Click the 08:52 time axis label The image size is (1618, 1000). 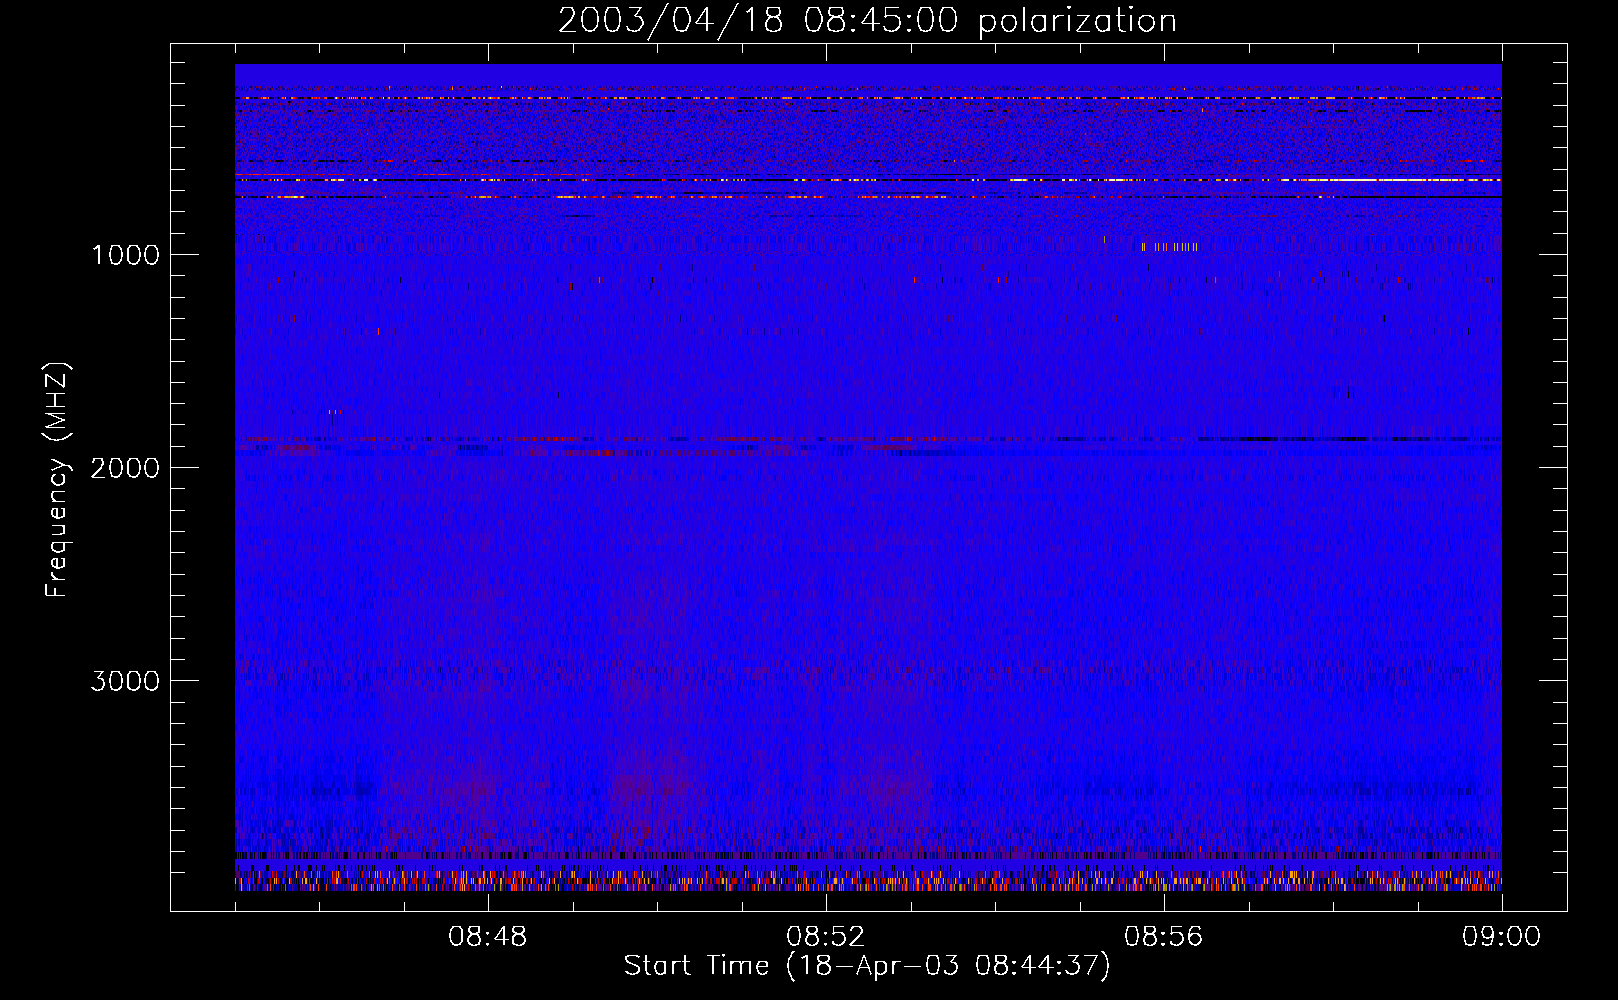(826, 937)
